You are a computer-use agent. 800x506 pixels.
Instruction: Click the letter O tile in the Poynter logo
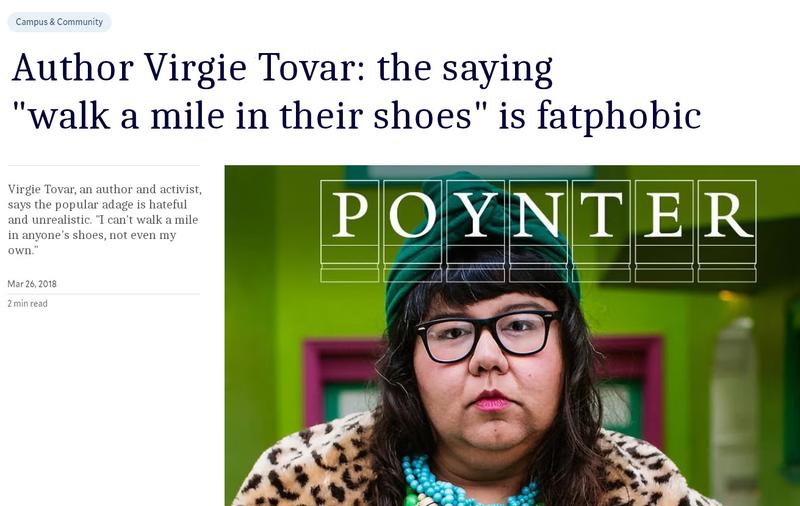pos(413,231)
